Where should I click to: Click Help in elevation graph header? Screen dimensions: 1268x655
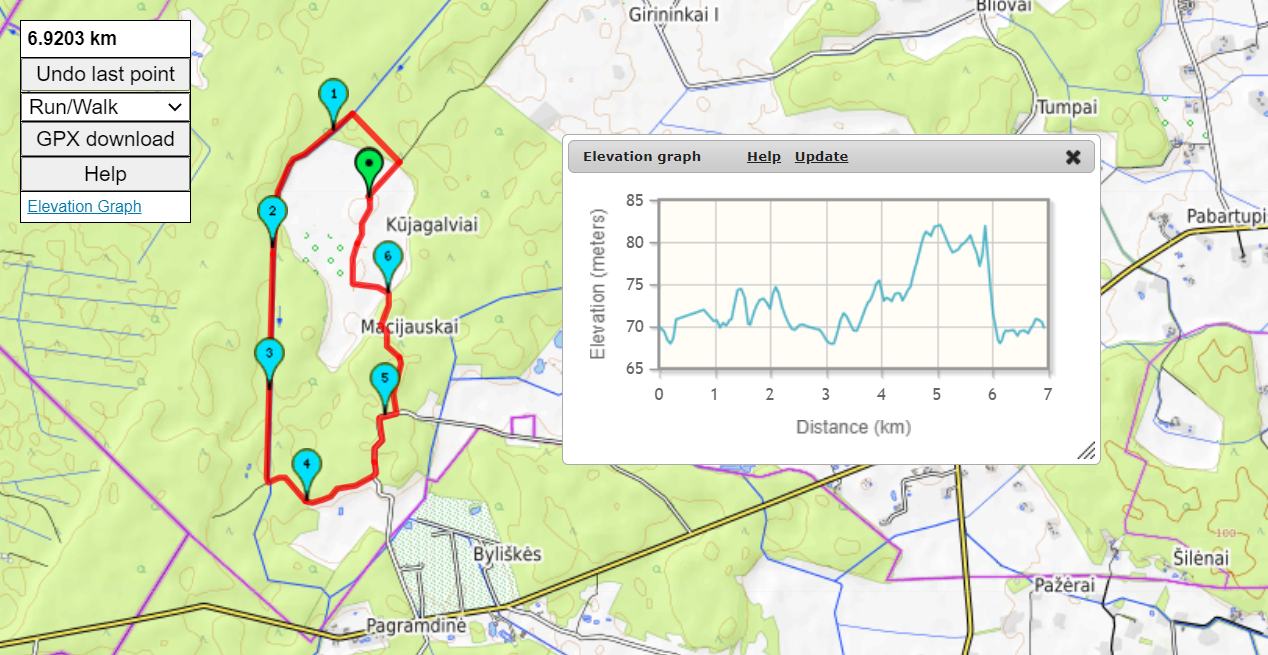pyautogui.click(x=763, y=157)
